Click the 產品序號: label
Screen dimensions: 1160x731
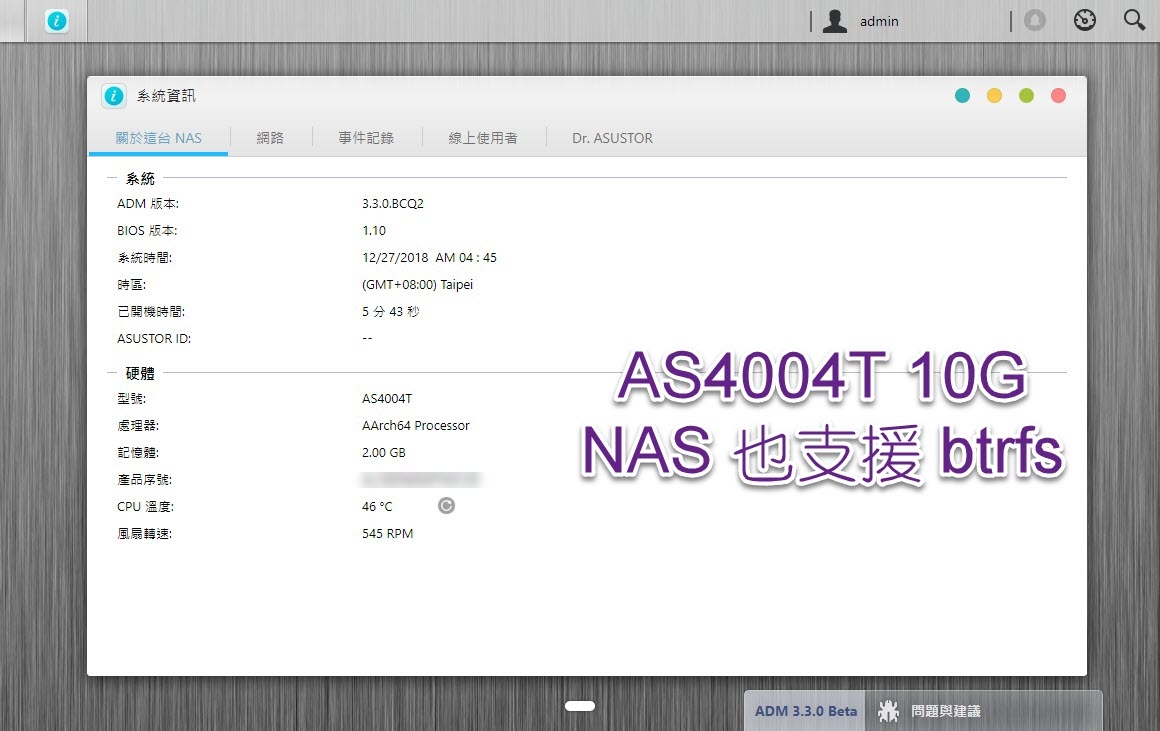(144, 479)
